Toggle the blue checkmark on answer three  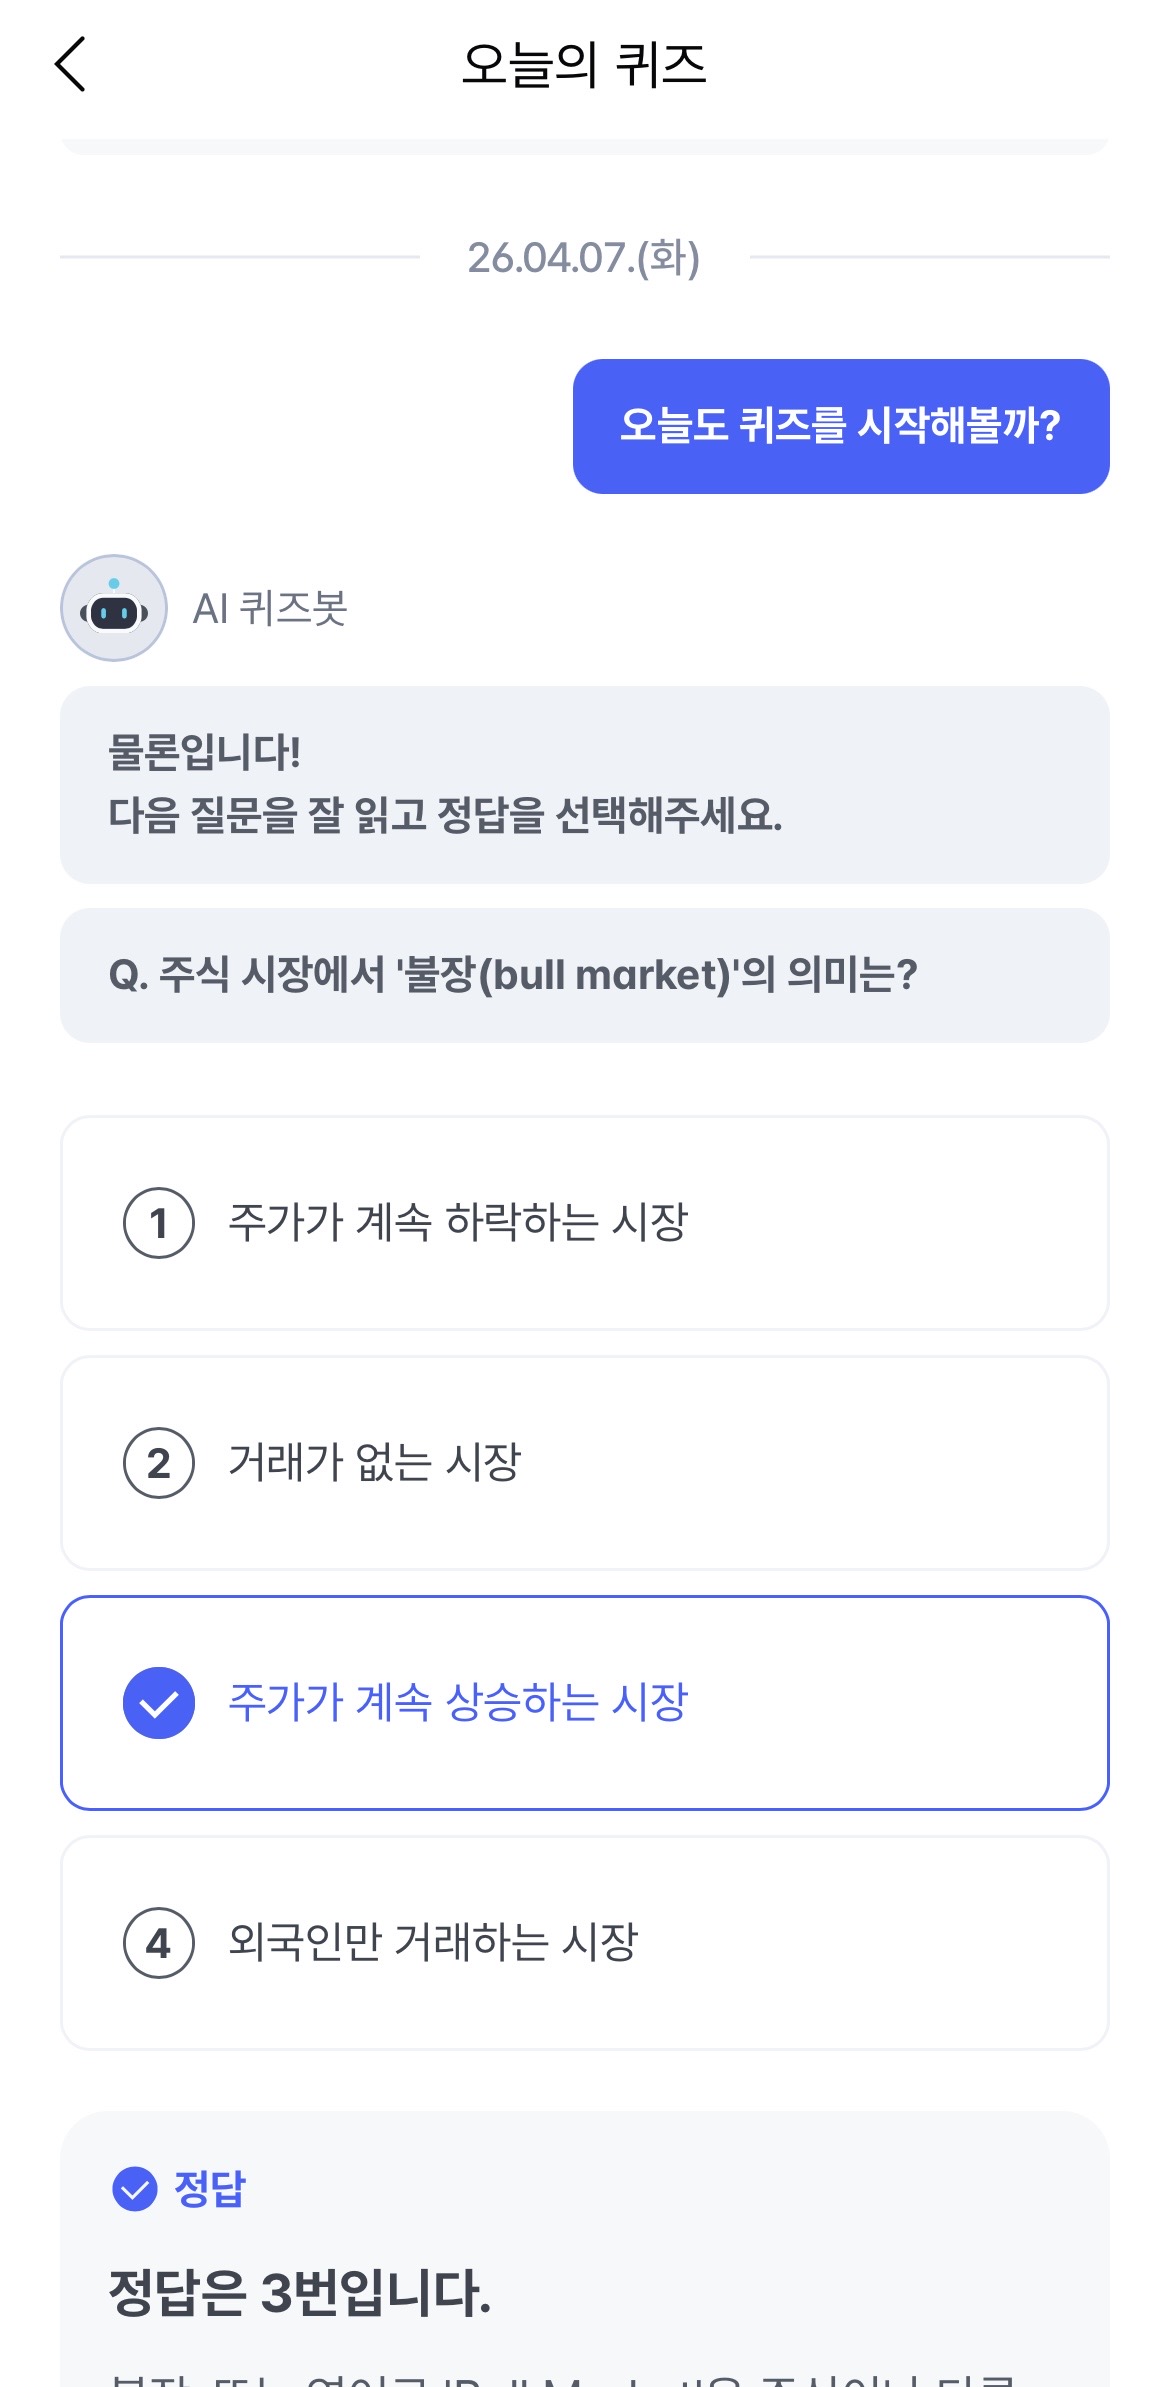tap(159, 1703)
